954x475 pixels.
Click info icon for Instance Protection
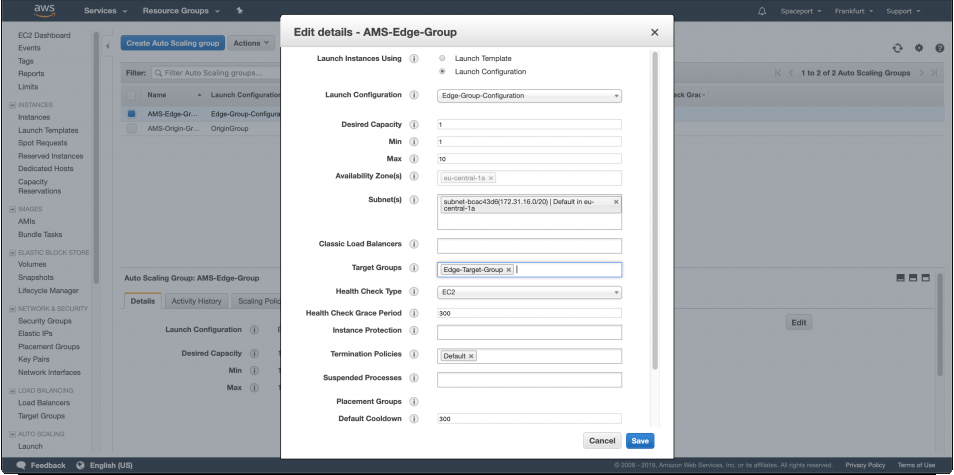[x=414, y=331]
